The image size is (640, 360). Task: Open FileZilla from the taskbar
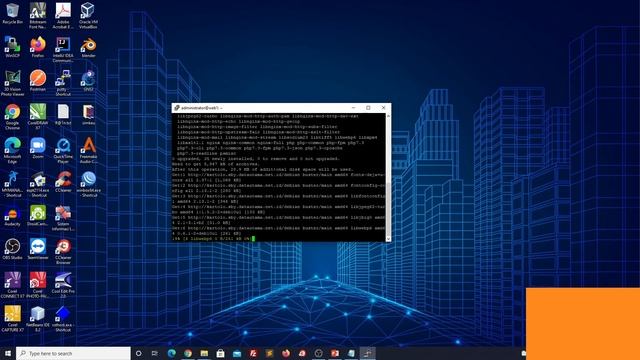[253, 353]
